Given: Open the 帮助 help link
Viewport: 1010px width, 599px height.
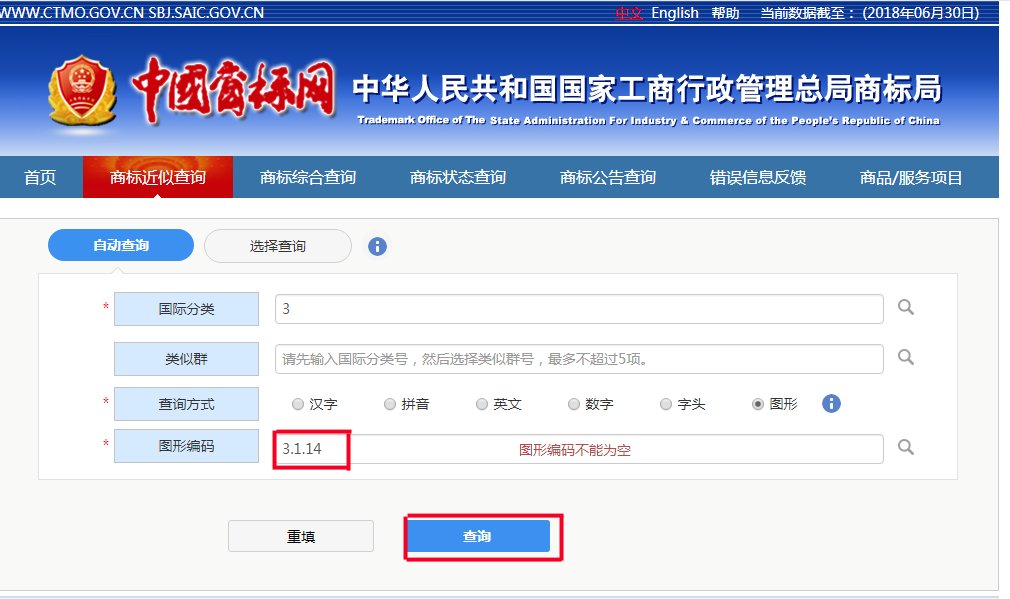Looking at the screenshot, I should point(724,12).
